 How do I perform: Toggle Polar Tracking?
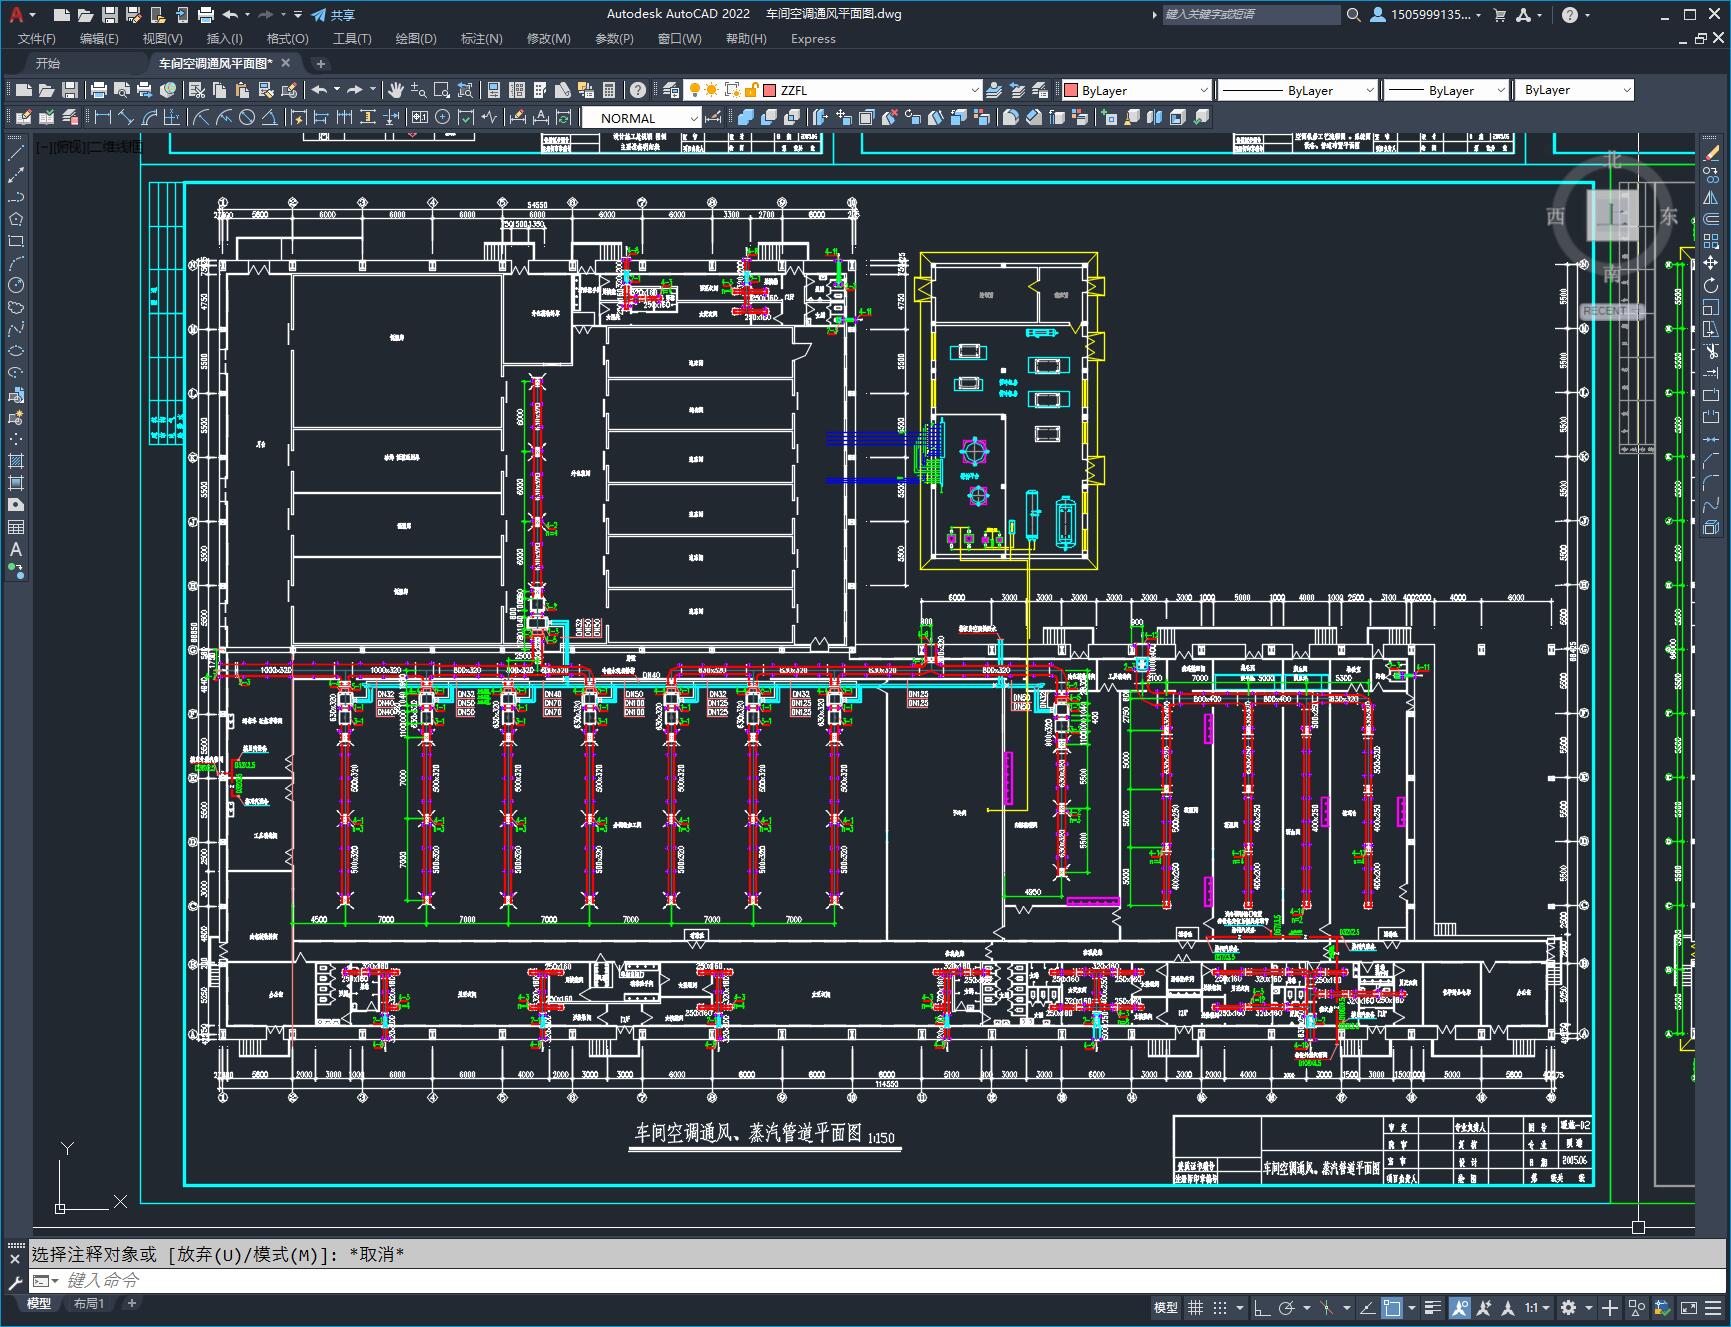coord(1286,1307)
